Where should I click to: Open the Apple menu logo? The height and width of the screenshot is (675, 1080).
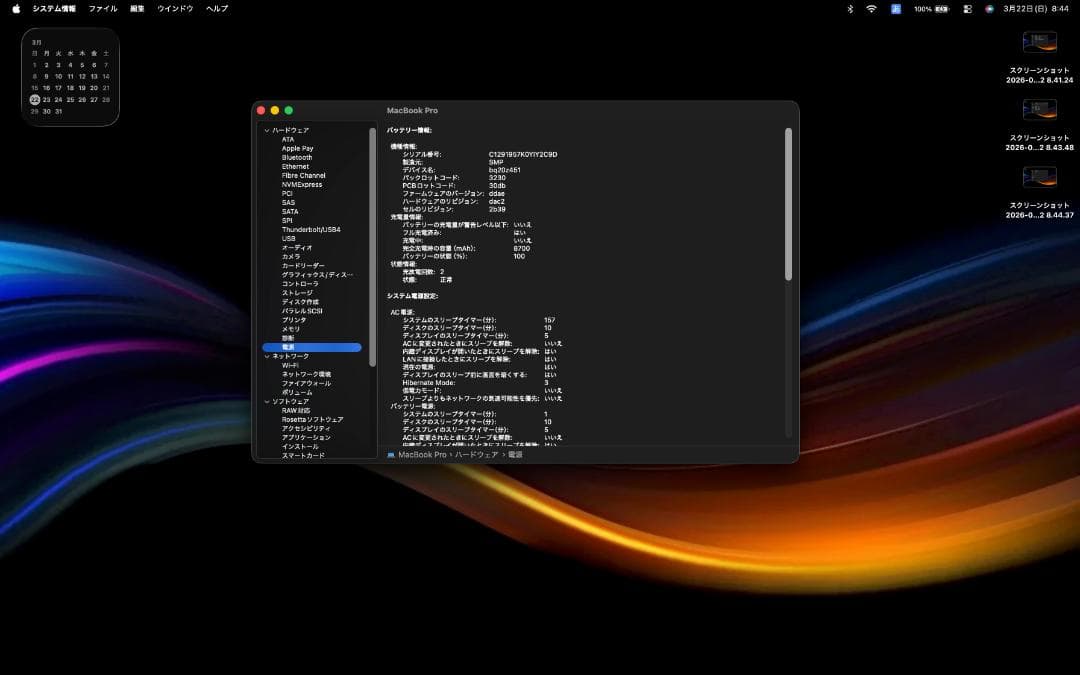(x=16, y=8)
